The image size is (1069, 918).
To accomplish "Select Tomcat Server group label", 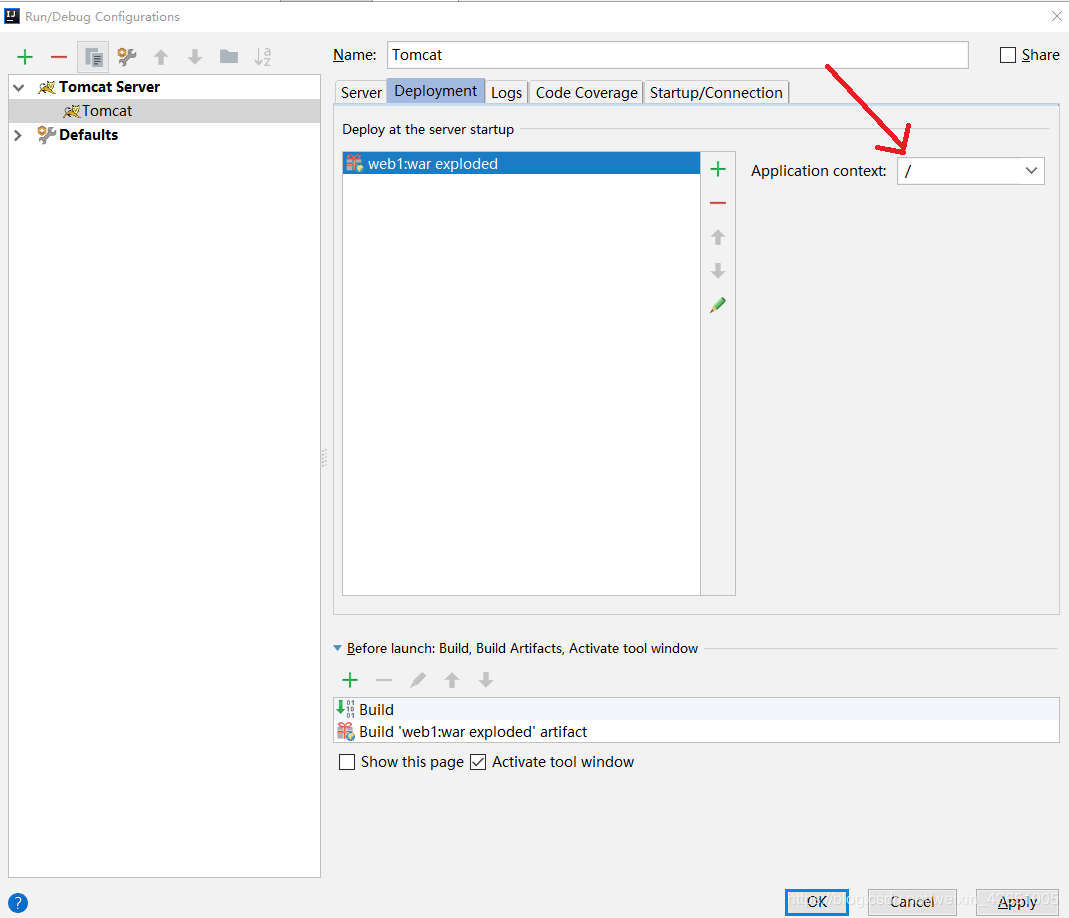I will tap(109, 87).
